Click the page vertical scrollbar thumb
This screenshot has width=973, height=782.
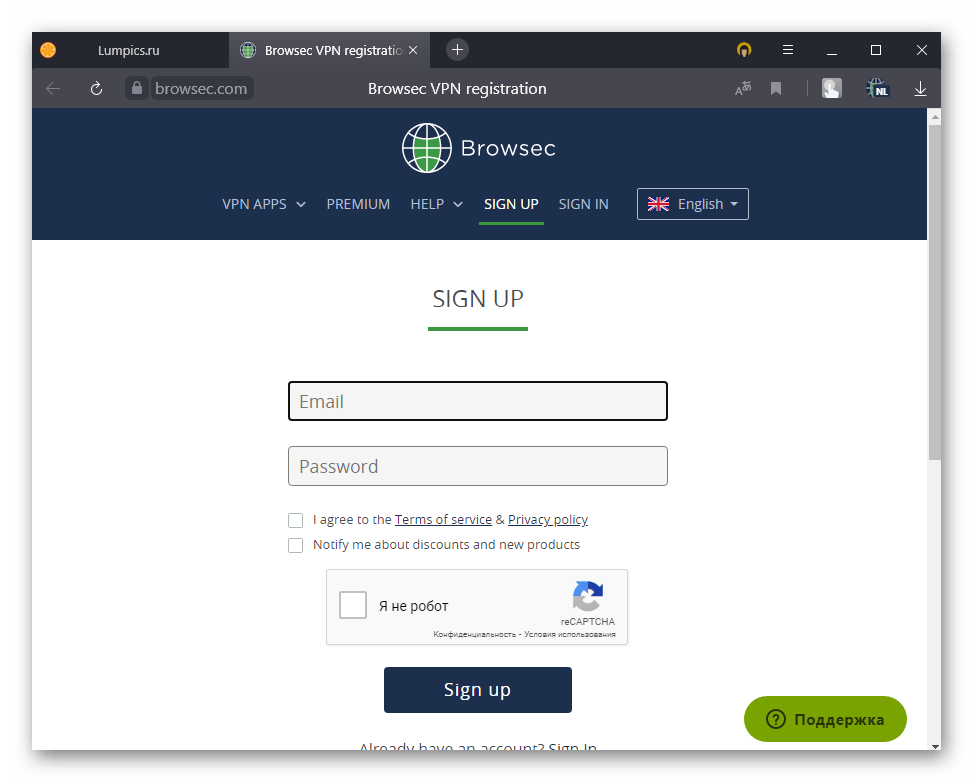pyautogui.click(x=935, y=292)
